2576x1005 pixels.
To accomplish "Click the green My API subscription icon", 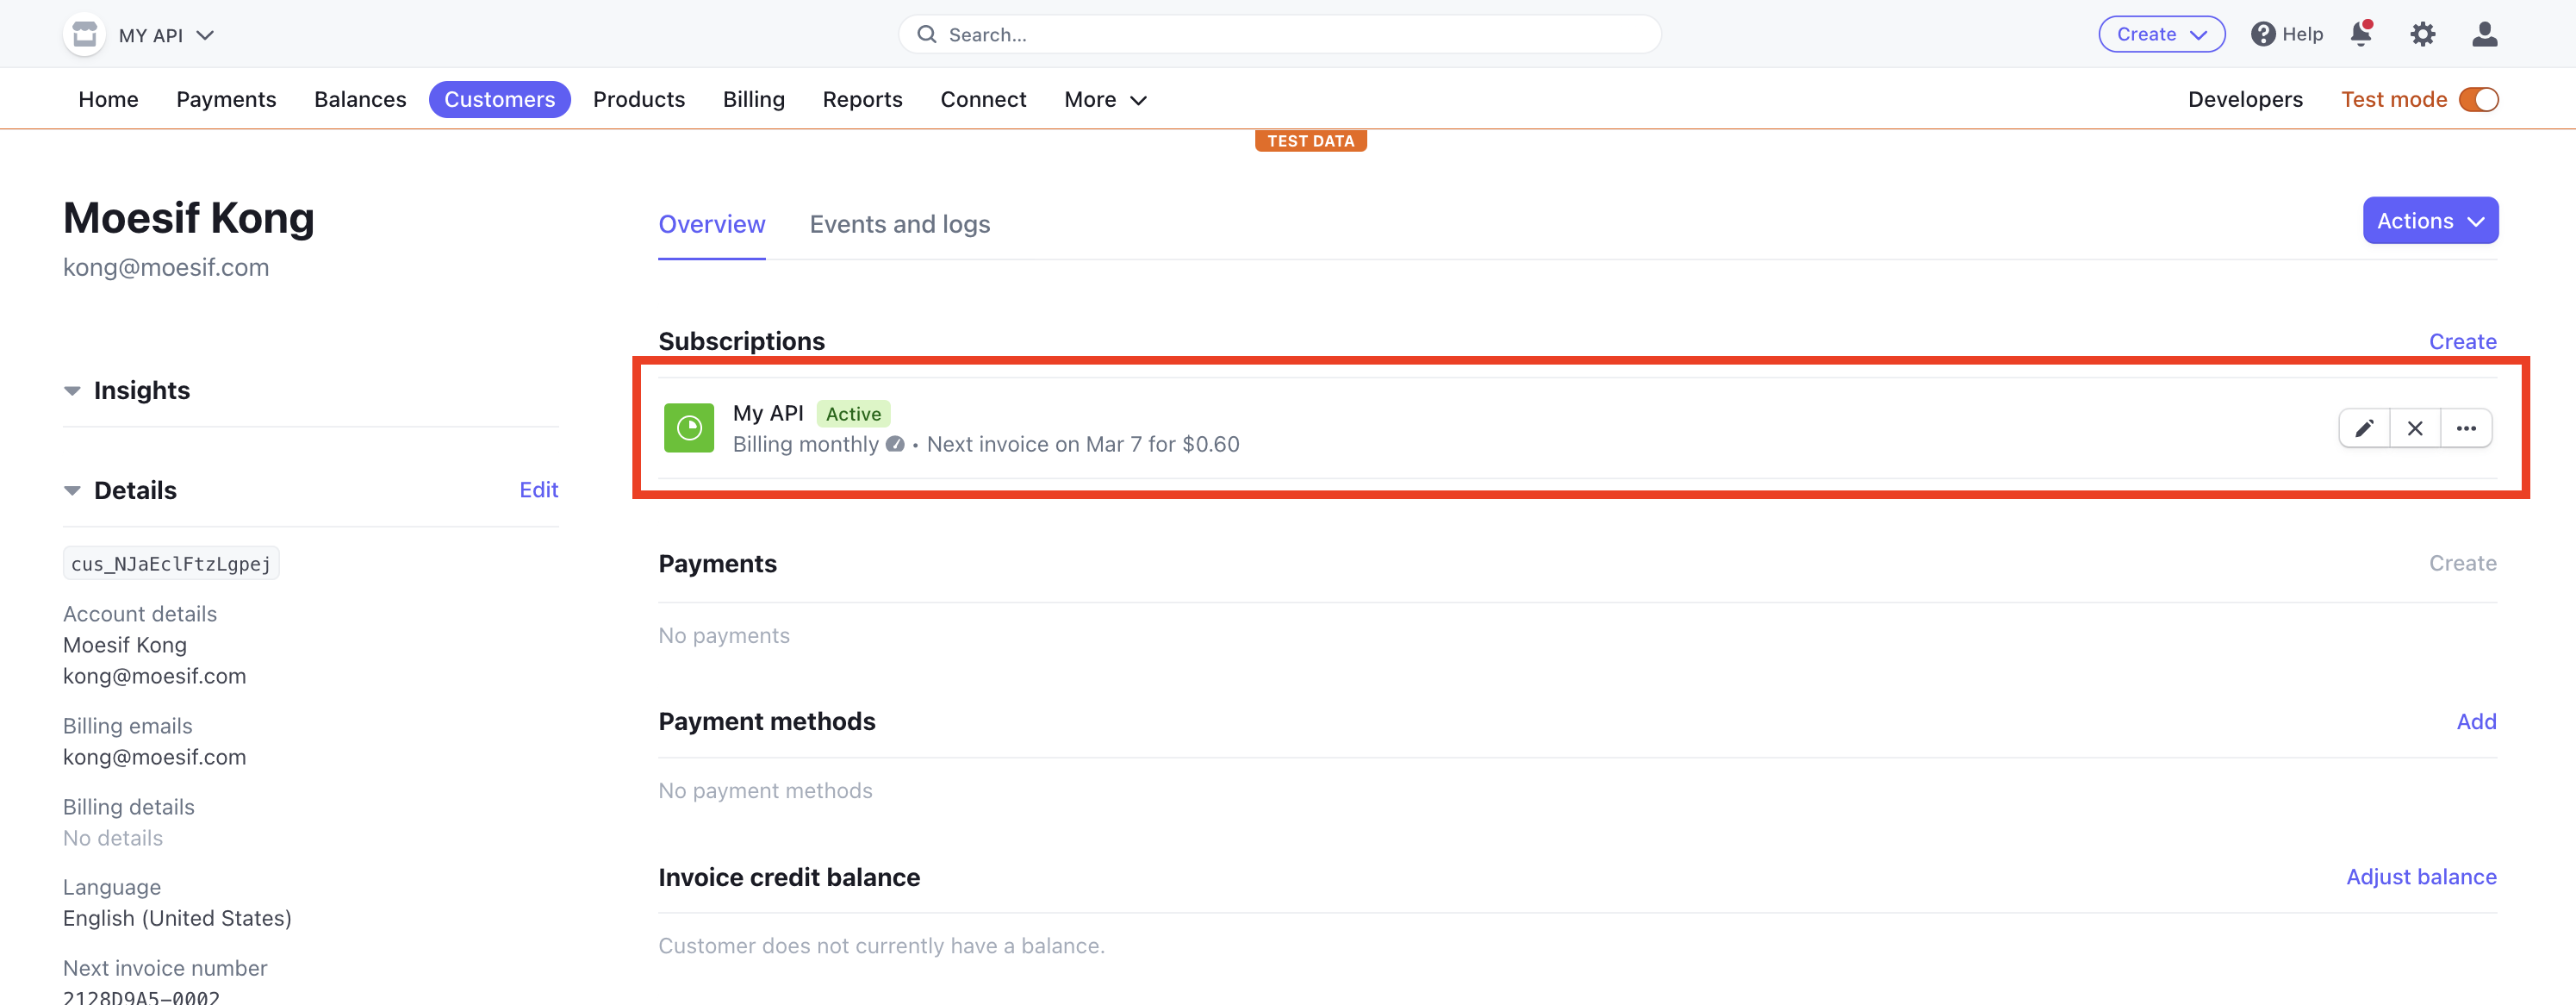I will [x=688, y=428].
